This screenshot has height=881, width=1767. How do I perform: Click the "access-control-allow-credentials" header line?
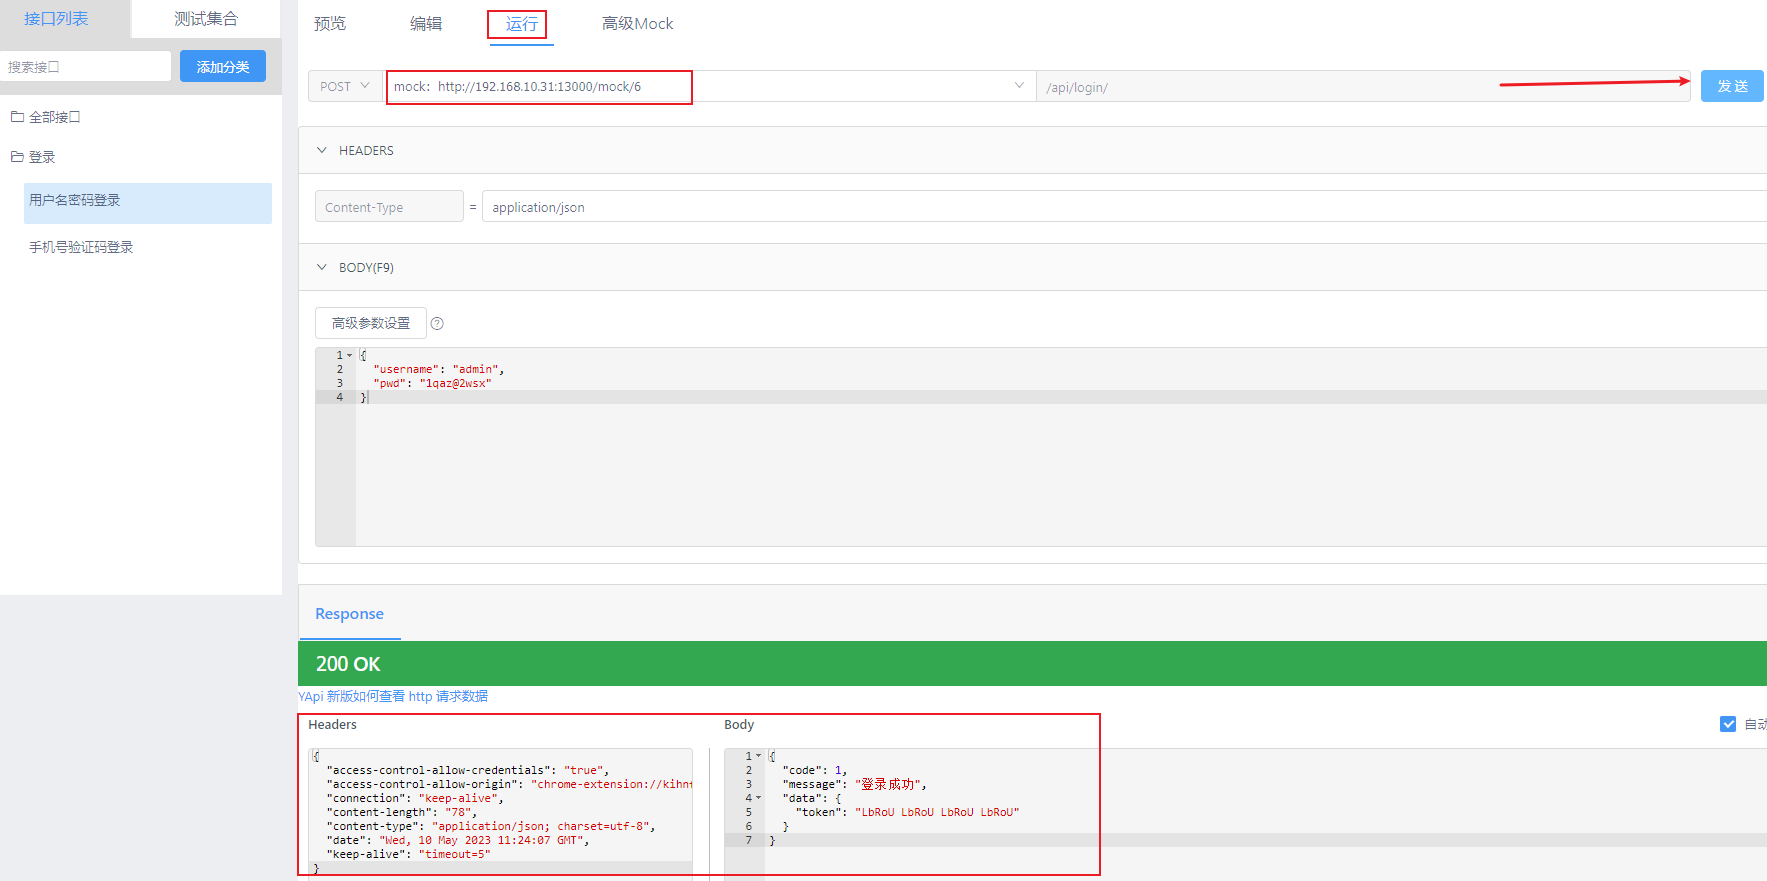point(468,770)
